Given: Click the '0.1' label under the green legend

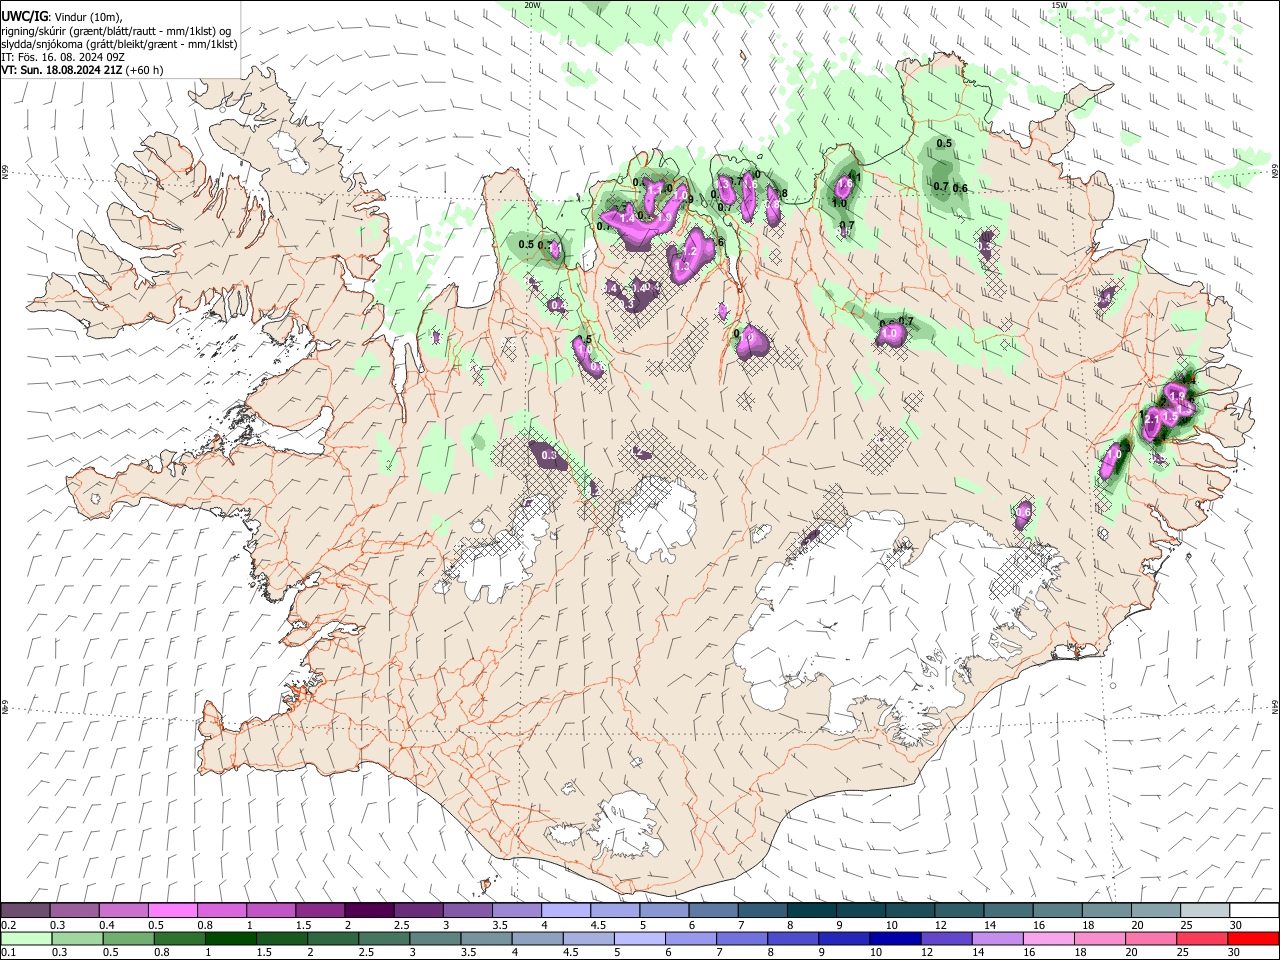Looking at the screenshot, I should [x=8, y=953].
